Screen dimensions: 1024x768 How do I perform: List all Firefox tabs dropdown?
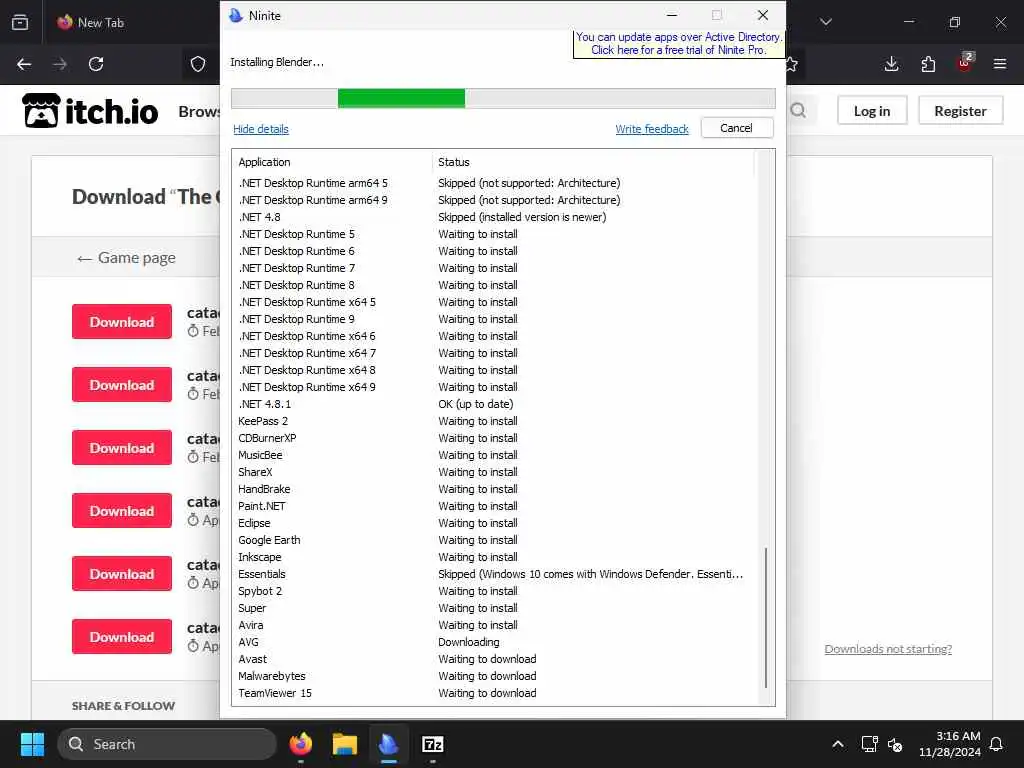825,22
